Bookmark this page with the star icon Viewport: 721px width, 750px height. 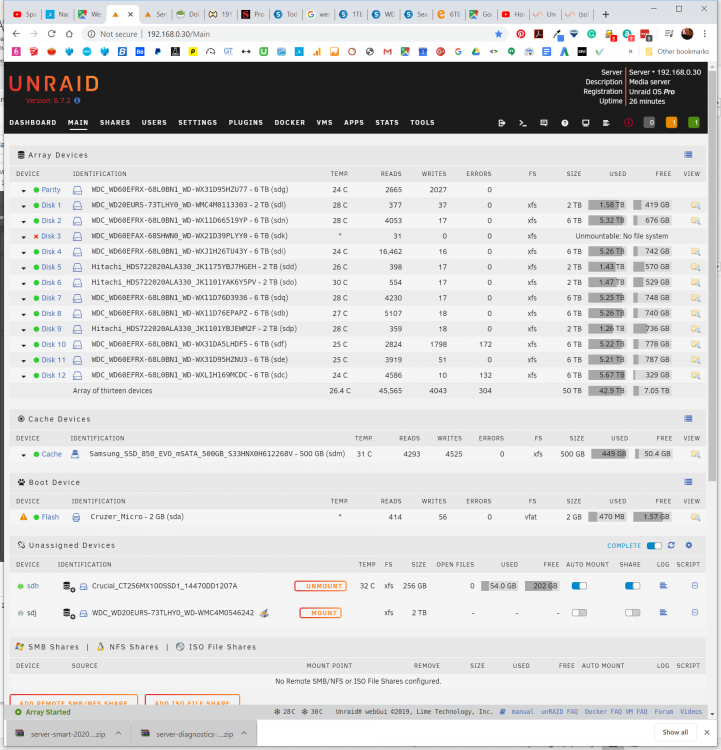click(499, 34)
